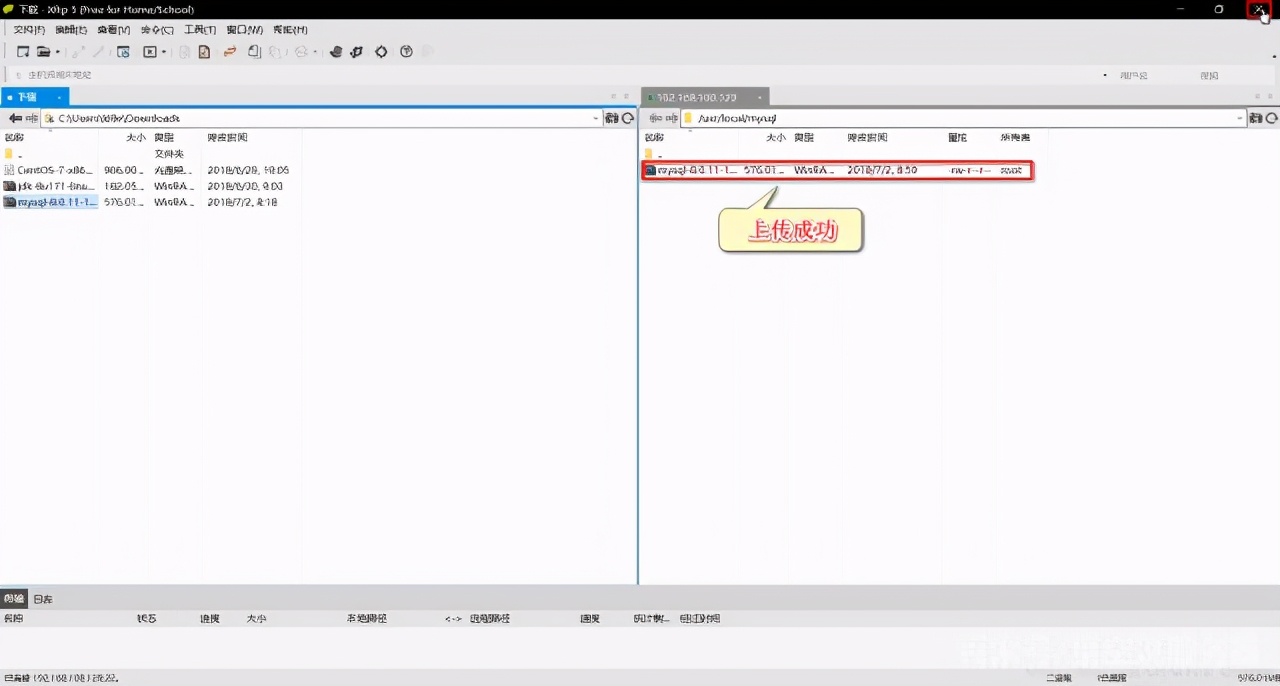Click the orange transfer arrows toolbar icon
Image resolution: width=1280 pixels, height=686 pixels.
[x=229, y=52]
